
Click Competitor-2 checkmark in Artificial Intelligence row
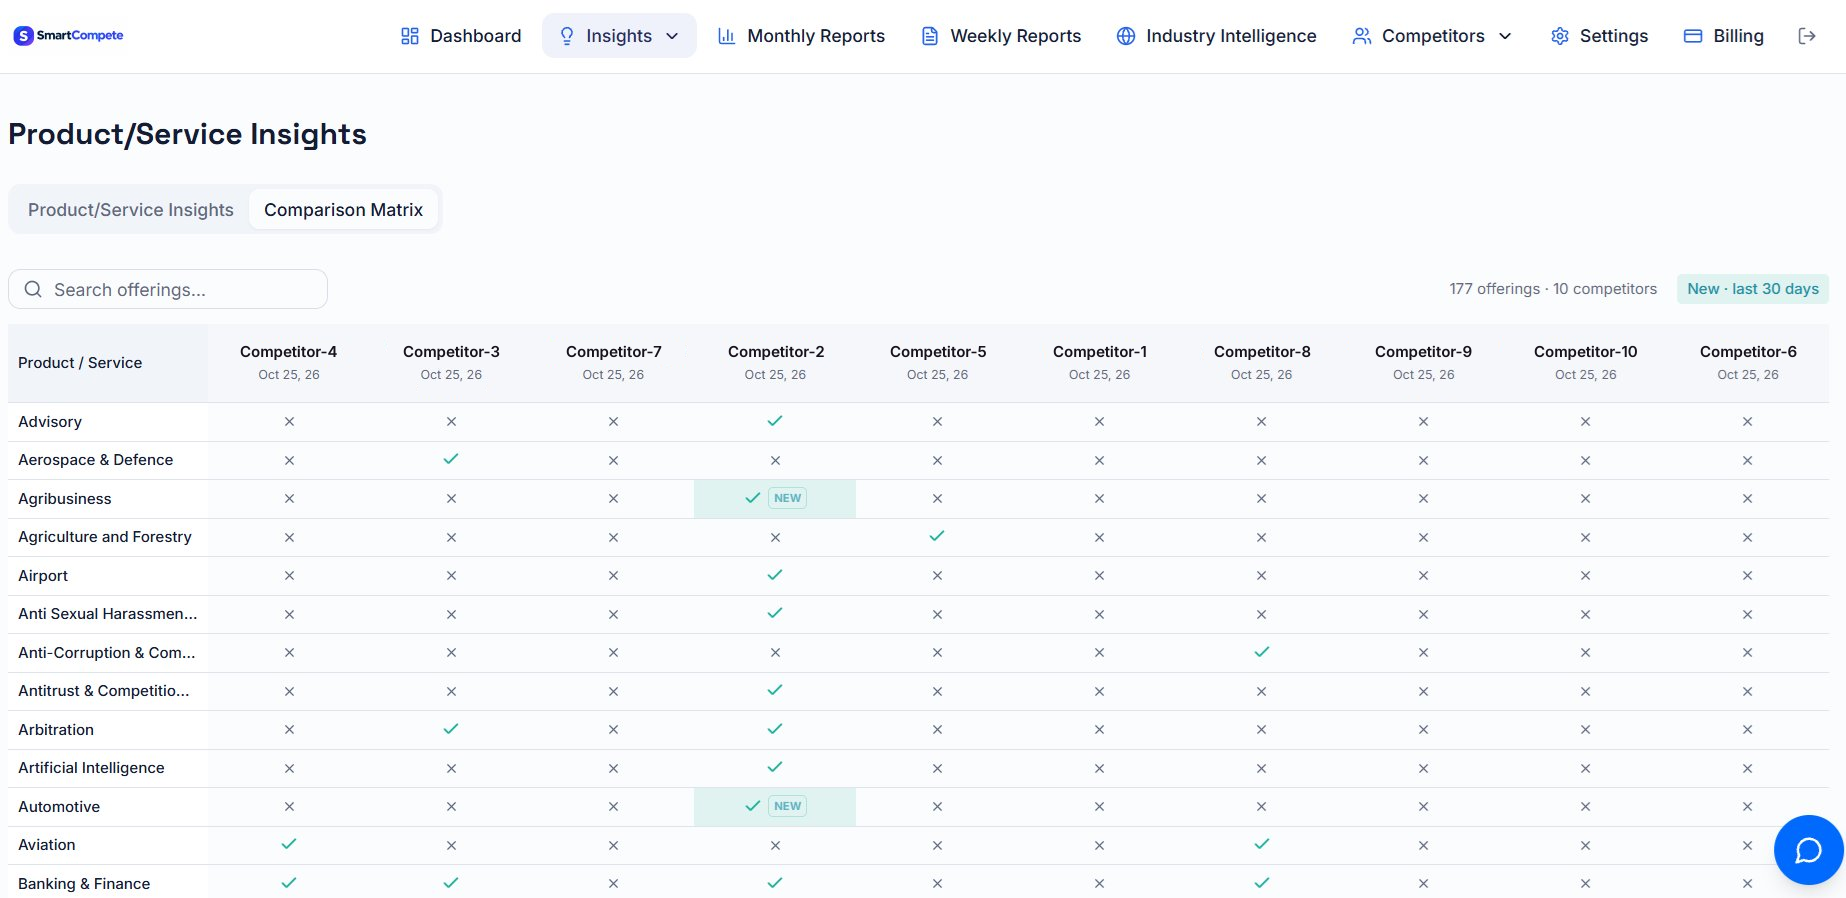pyautogui.click(x=775, y=767)
